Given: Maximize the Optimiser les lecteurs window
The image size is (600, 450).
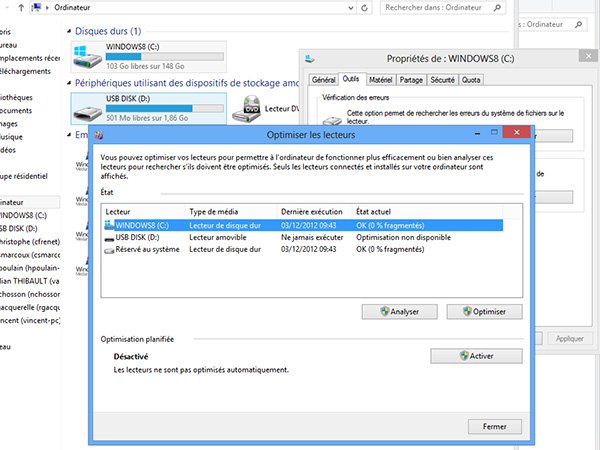Looking at the screenshot, I should pos(494,132).
